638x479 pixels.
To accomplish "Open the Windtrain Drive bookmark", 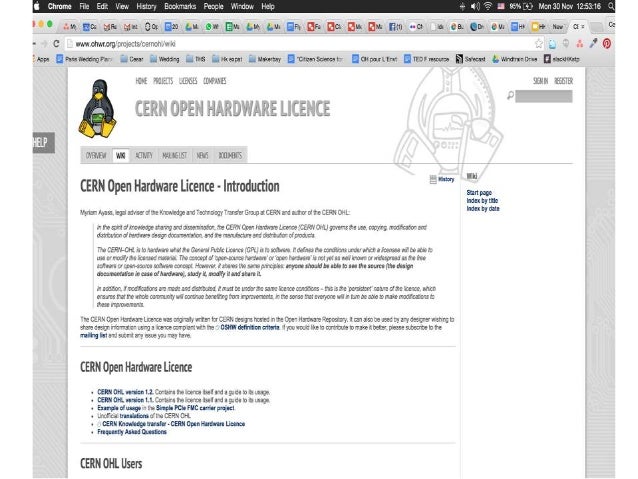I will [x=515, y=59].
